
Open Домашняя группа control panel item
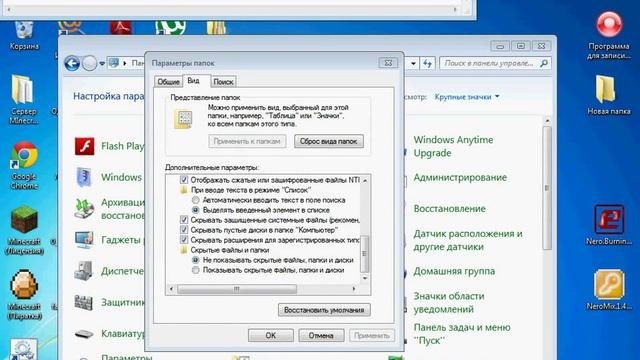(x=454, y=271)
